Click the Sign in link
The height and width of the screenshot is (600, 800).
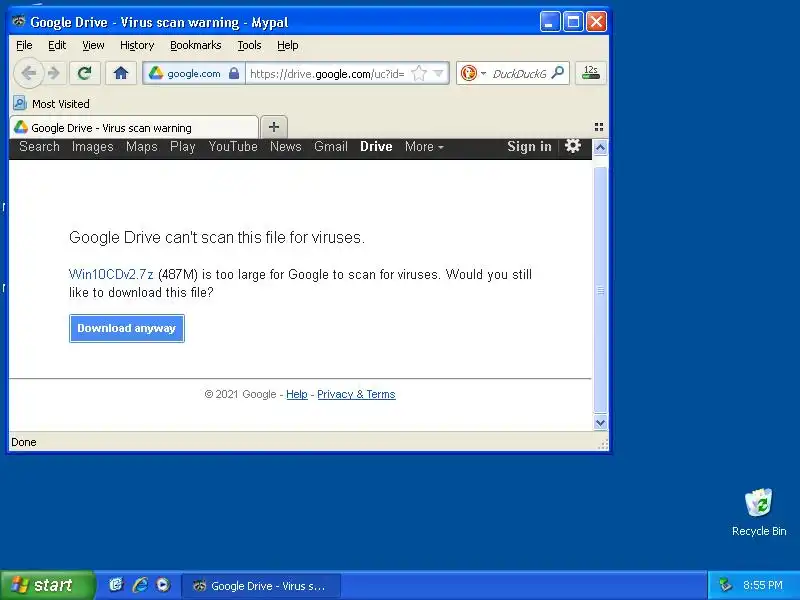click(529, 147)
